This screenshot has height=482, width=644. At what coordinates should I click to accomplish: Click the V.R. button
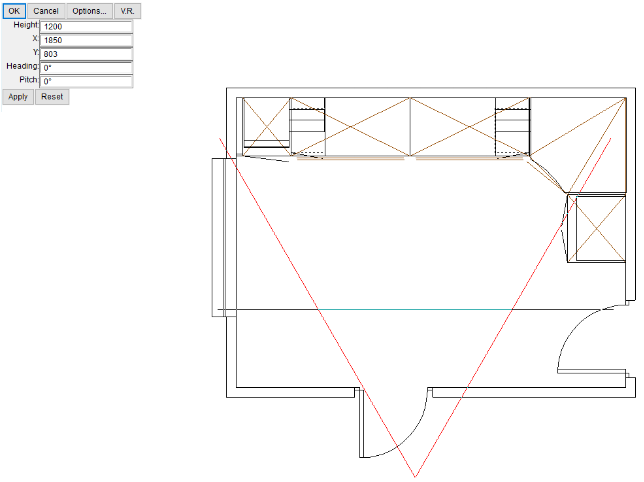coord(127,11)
